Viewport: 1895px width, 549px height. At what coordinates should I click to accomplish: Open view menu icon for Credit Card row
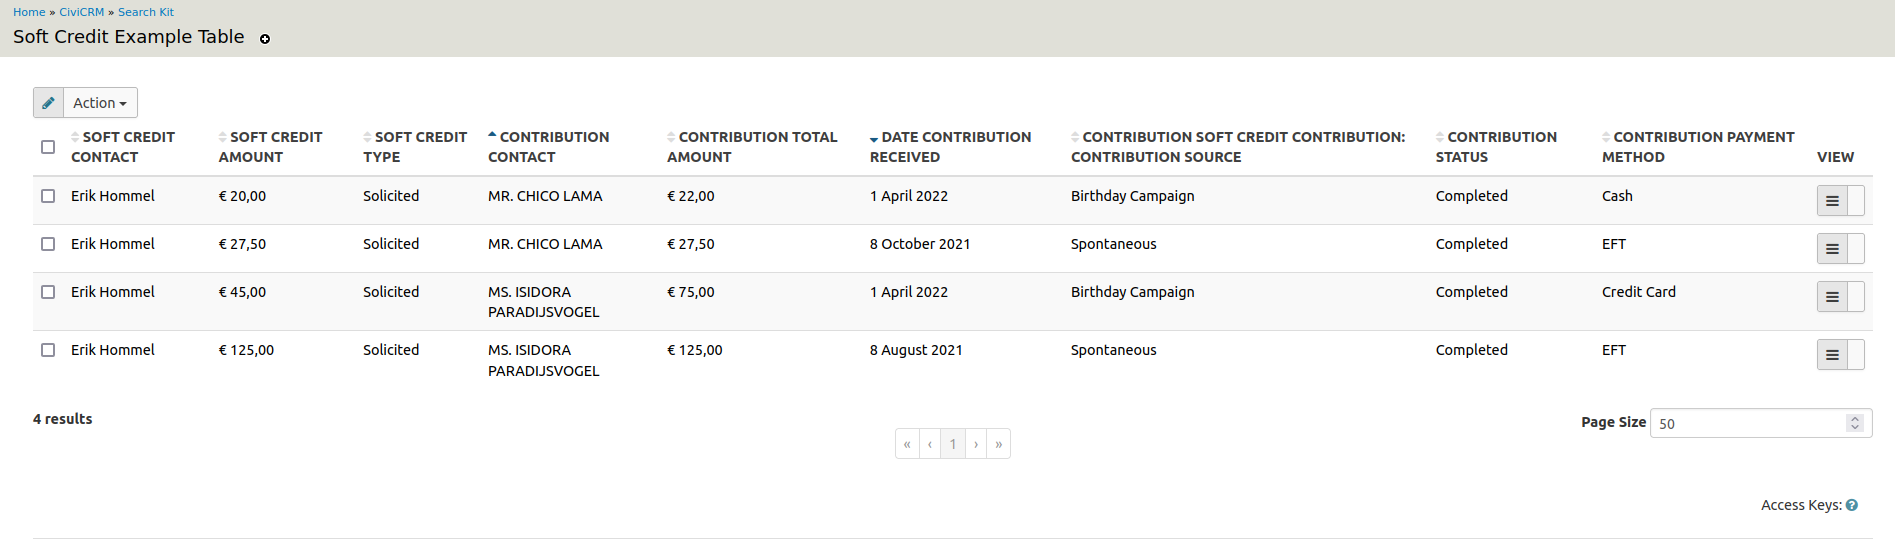point(1832,297)
